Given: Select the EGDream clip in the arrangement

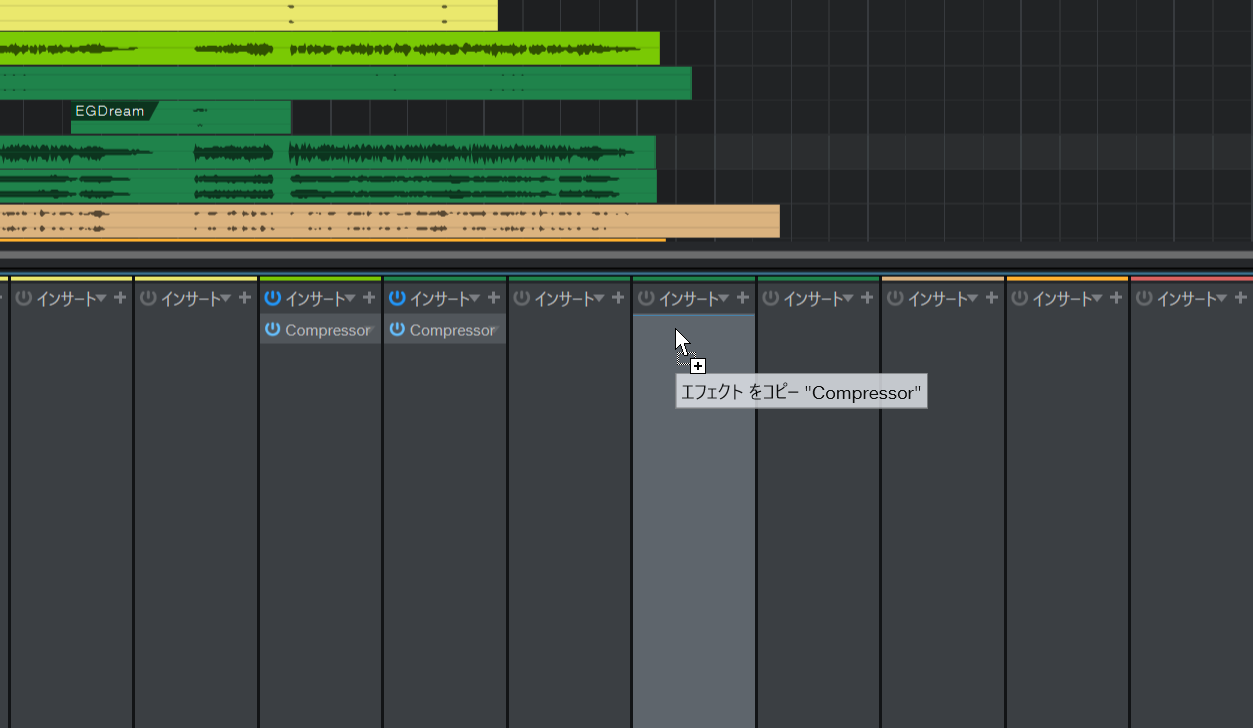Looking at the screenshot, I should 181,117.
